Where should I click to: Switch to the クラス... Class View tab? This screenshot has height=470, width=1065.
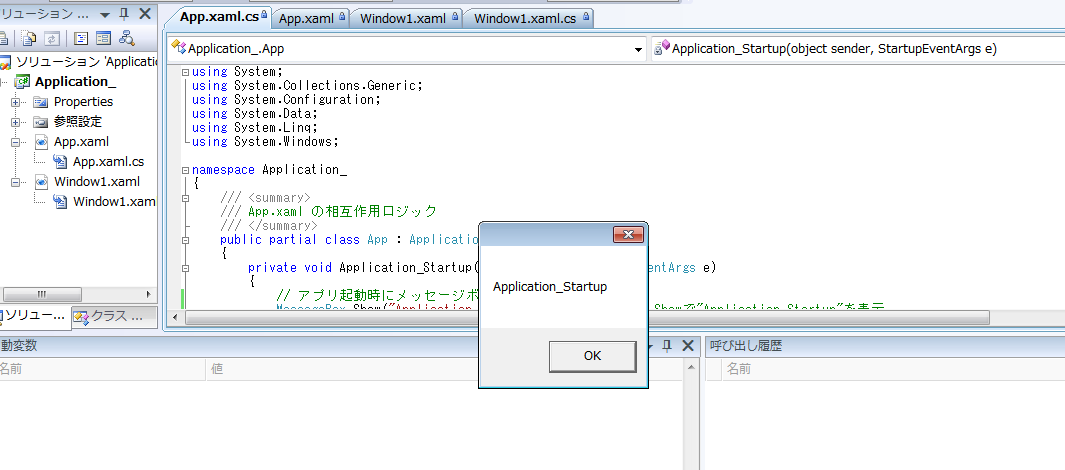(x=113, y=317)
